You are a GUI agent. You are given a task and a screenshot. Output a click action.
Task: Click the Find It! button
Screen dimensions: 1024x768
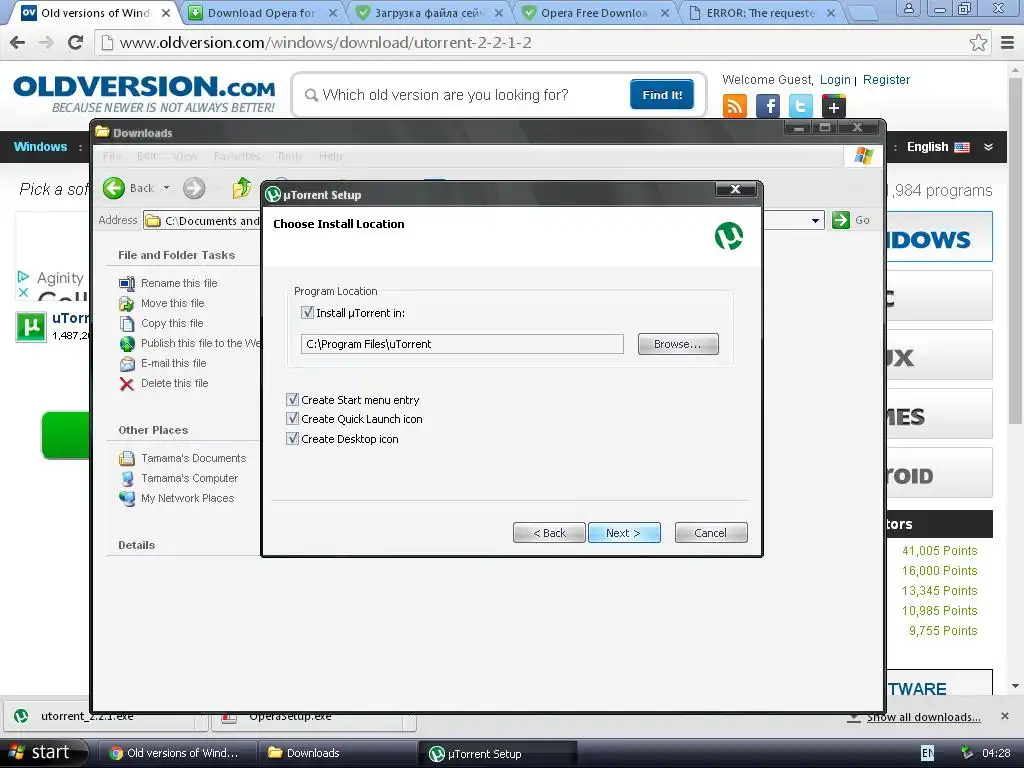click(x=662, y=95)
